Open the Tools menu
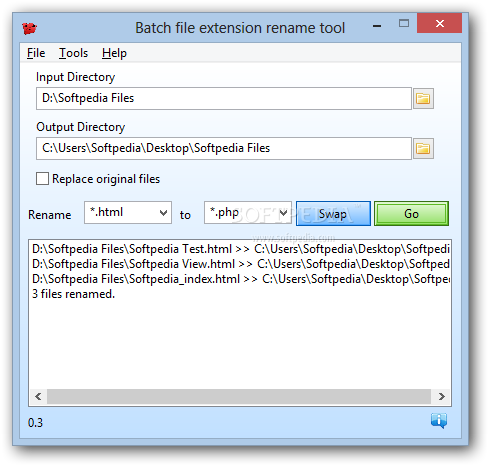The height and width of the screenshot is (466, 489). click(73, 53)
